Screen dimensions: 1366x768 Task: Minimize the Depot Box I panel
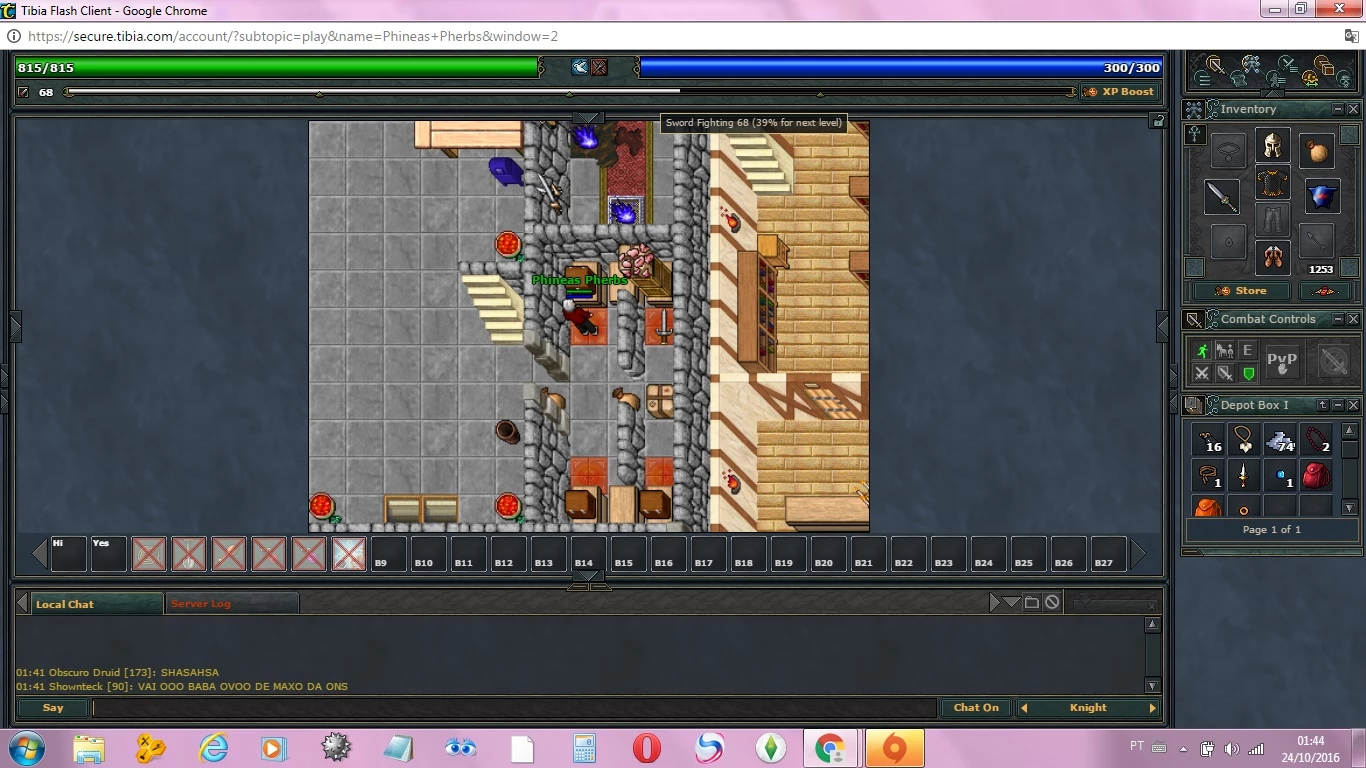(1337, 405)
